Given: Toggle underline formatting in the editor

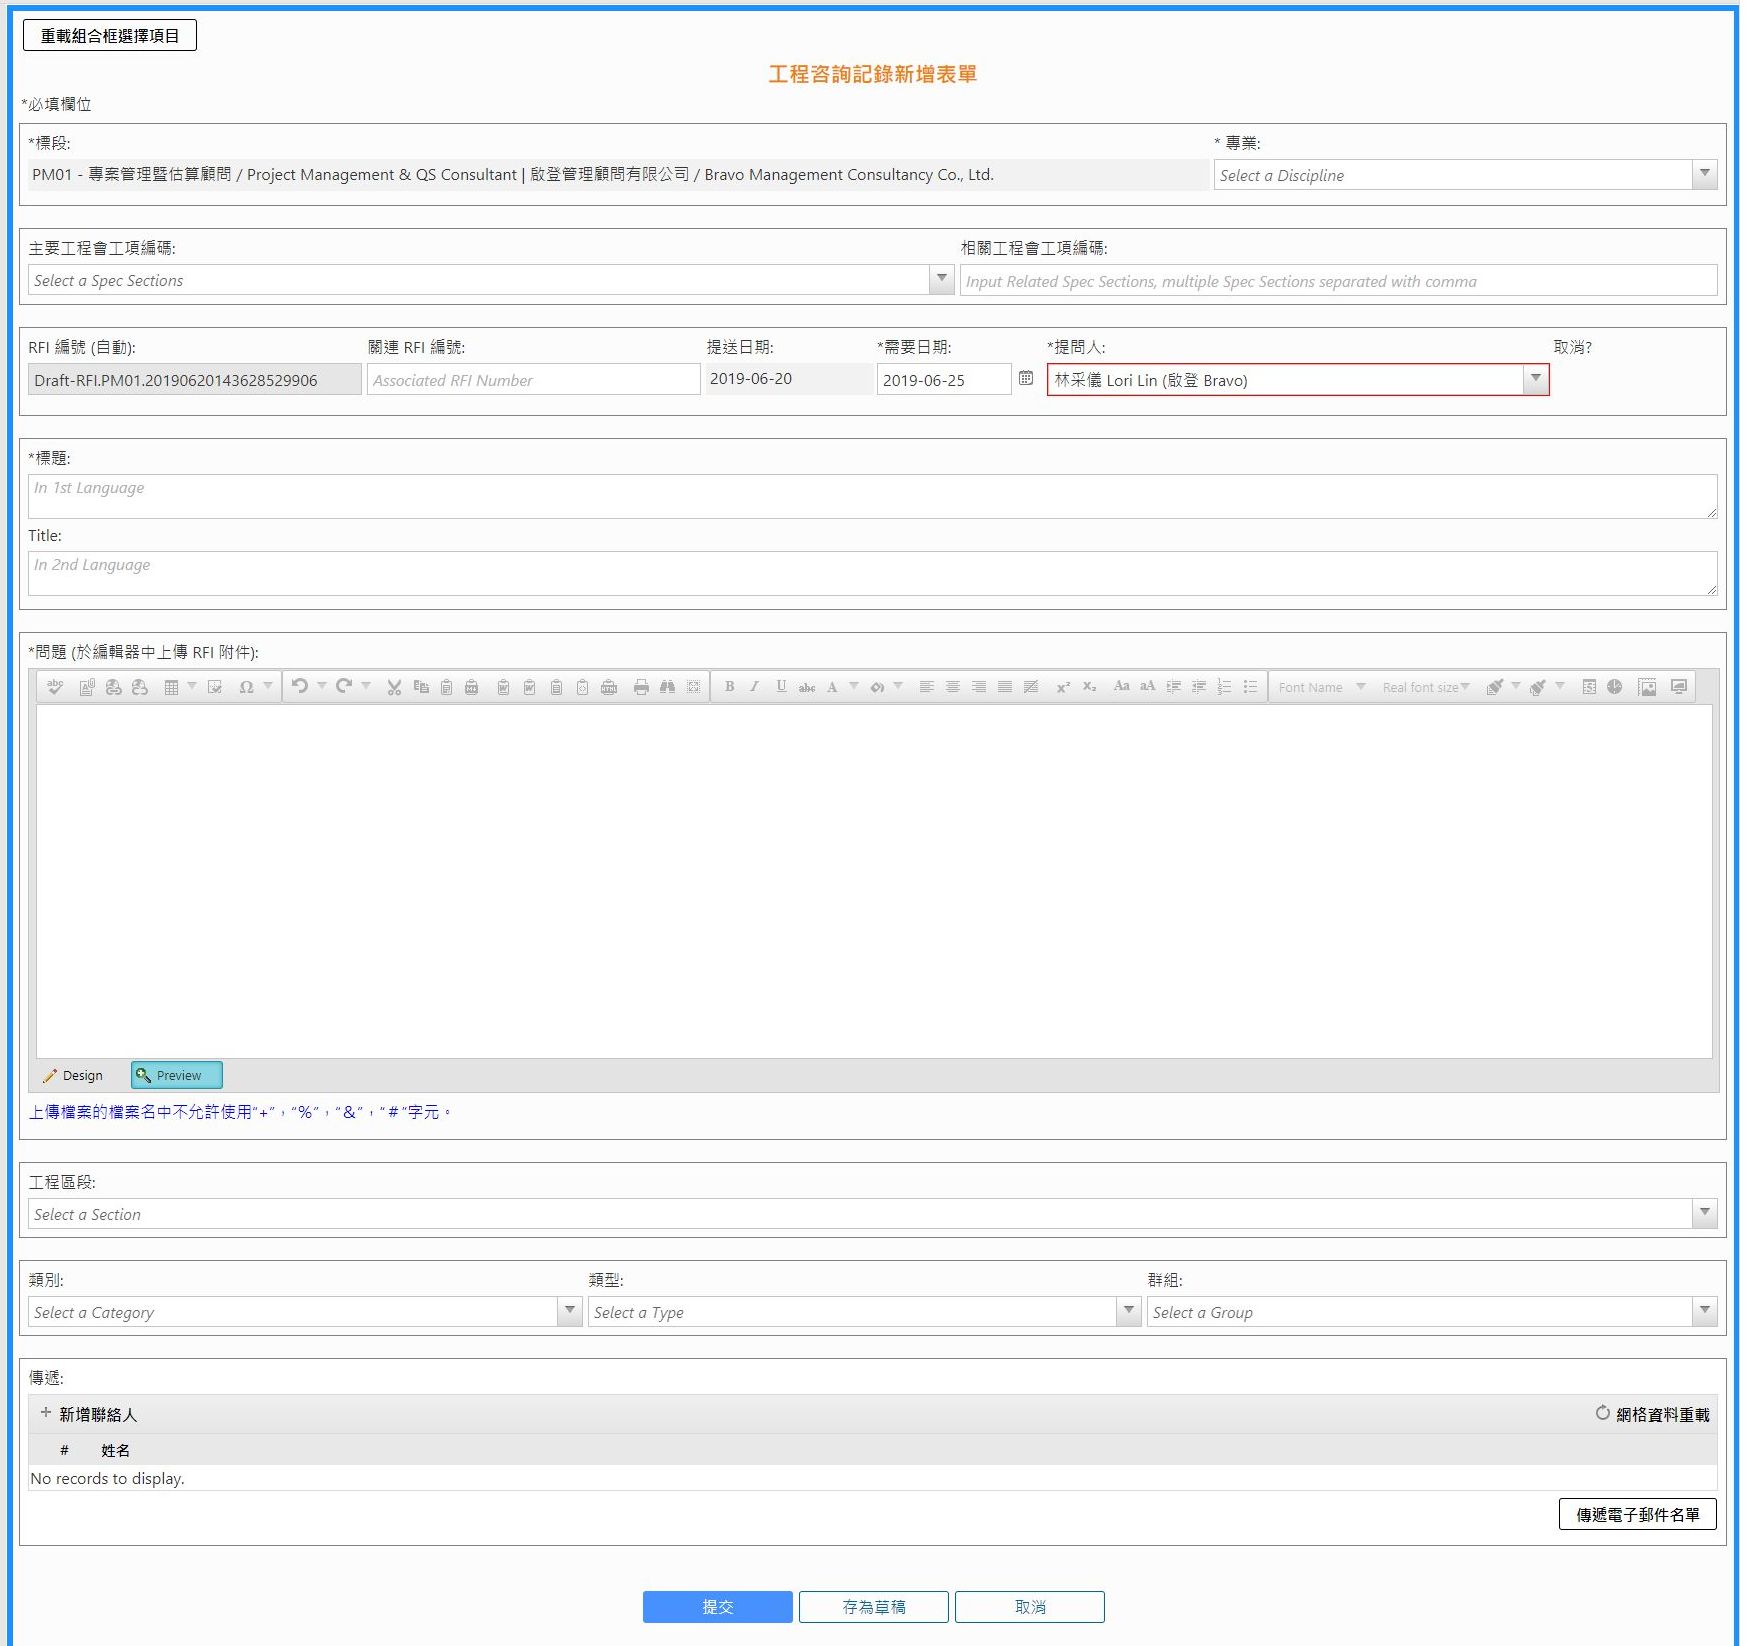Looking at the screenshot, I should point(781,686).
